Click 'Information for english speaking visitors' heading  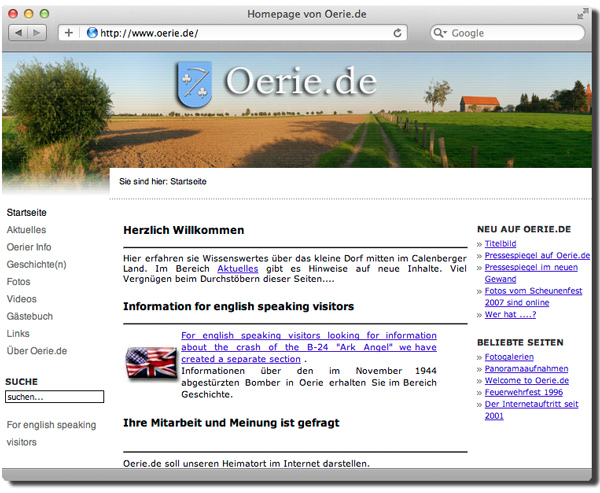(x=238, y=307)
